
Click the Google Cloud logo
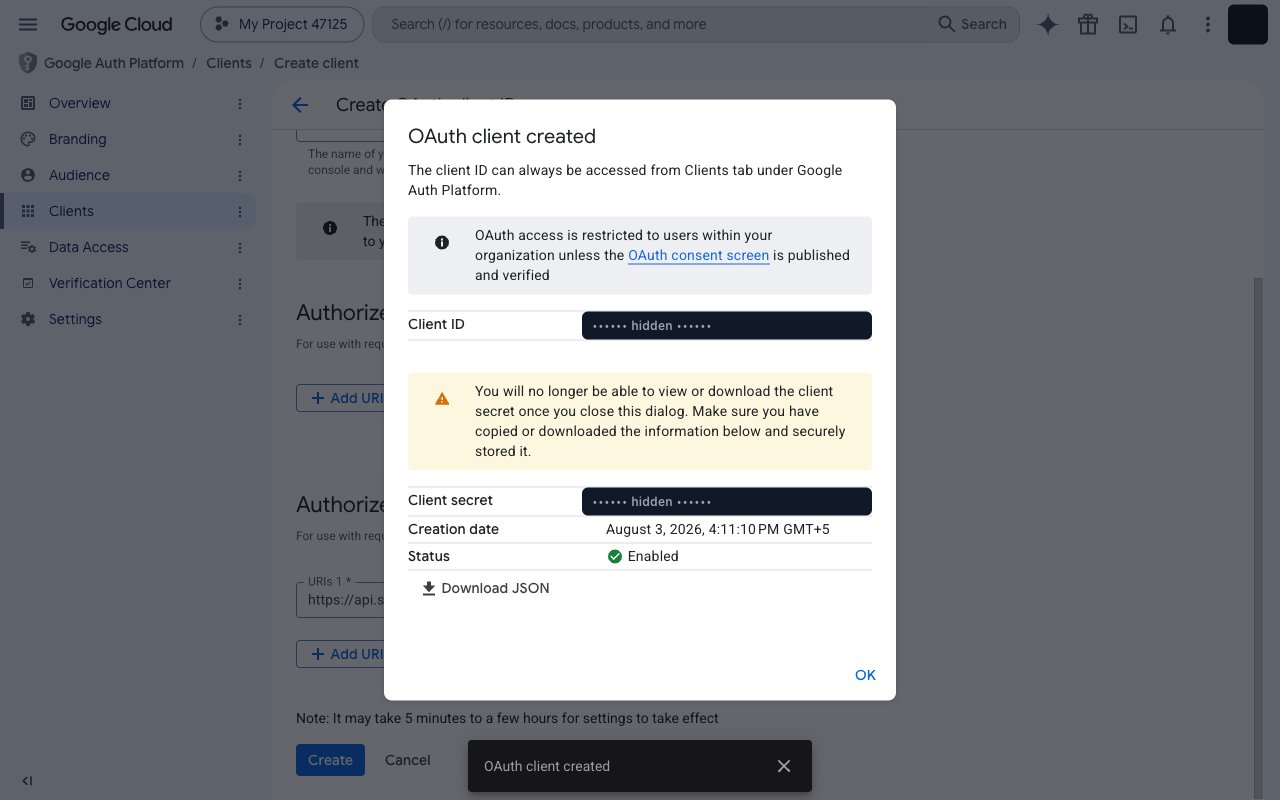(x=116, y=24)
